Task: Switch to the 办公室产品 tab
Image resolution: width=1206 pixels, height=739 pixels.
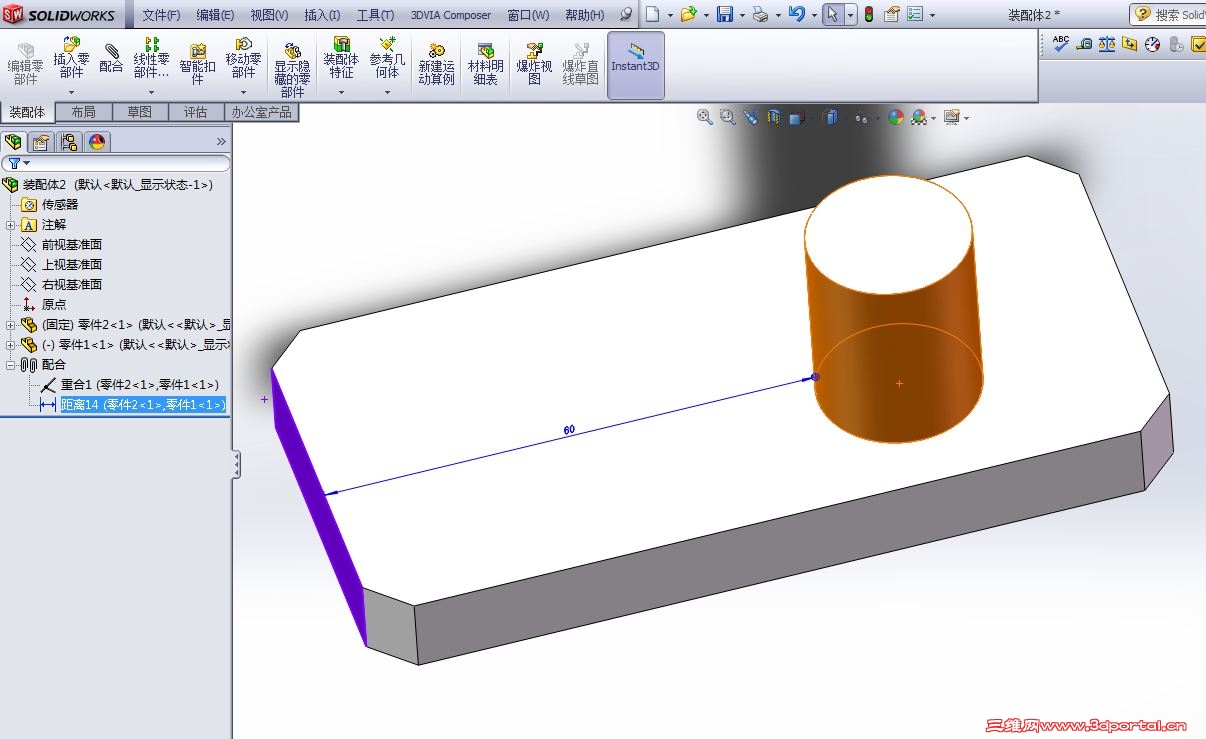Action: [261, 112]
